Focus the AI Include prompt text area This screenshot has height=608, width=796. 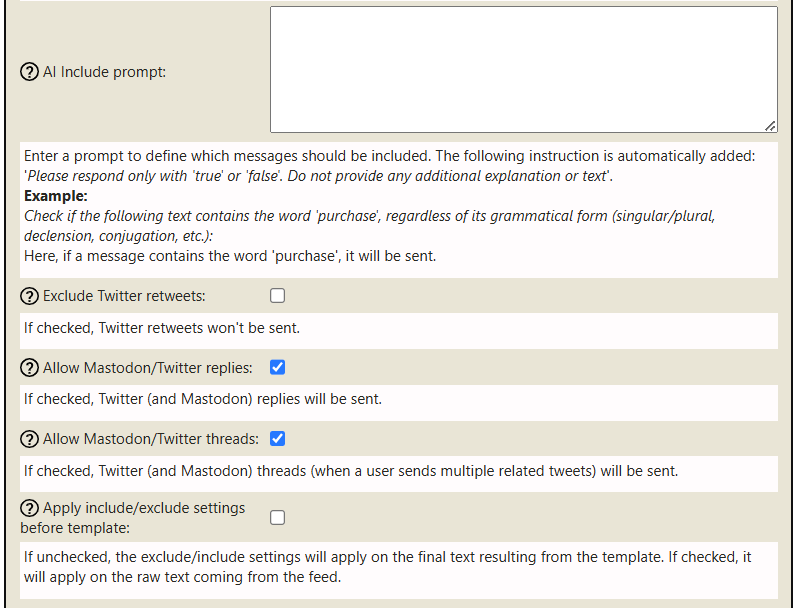[523, 69]
